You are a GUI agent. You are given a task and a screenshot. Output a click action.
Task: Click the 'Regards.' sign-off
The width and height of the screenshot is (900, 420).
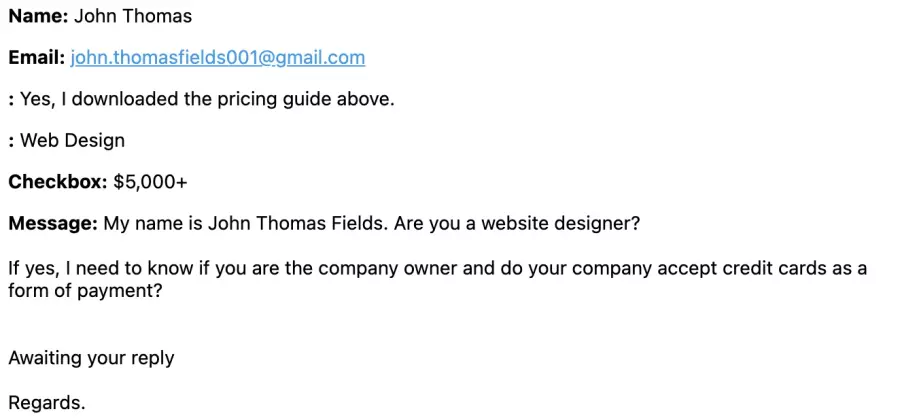[47, 403]
